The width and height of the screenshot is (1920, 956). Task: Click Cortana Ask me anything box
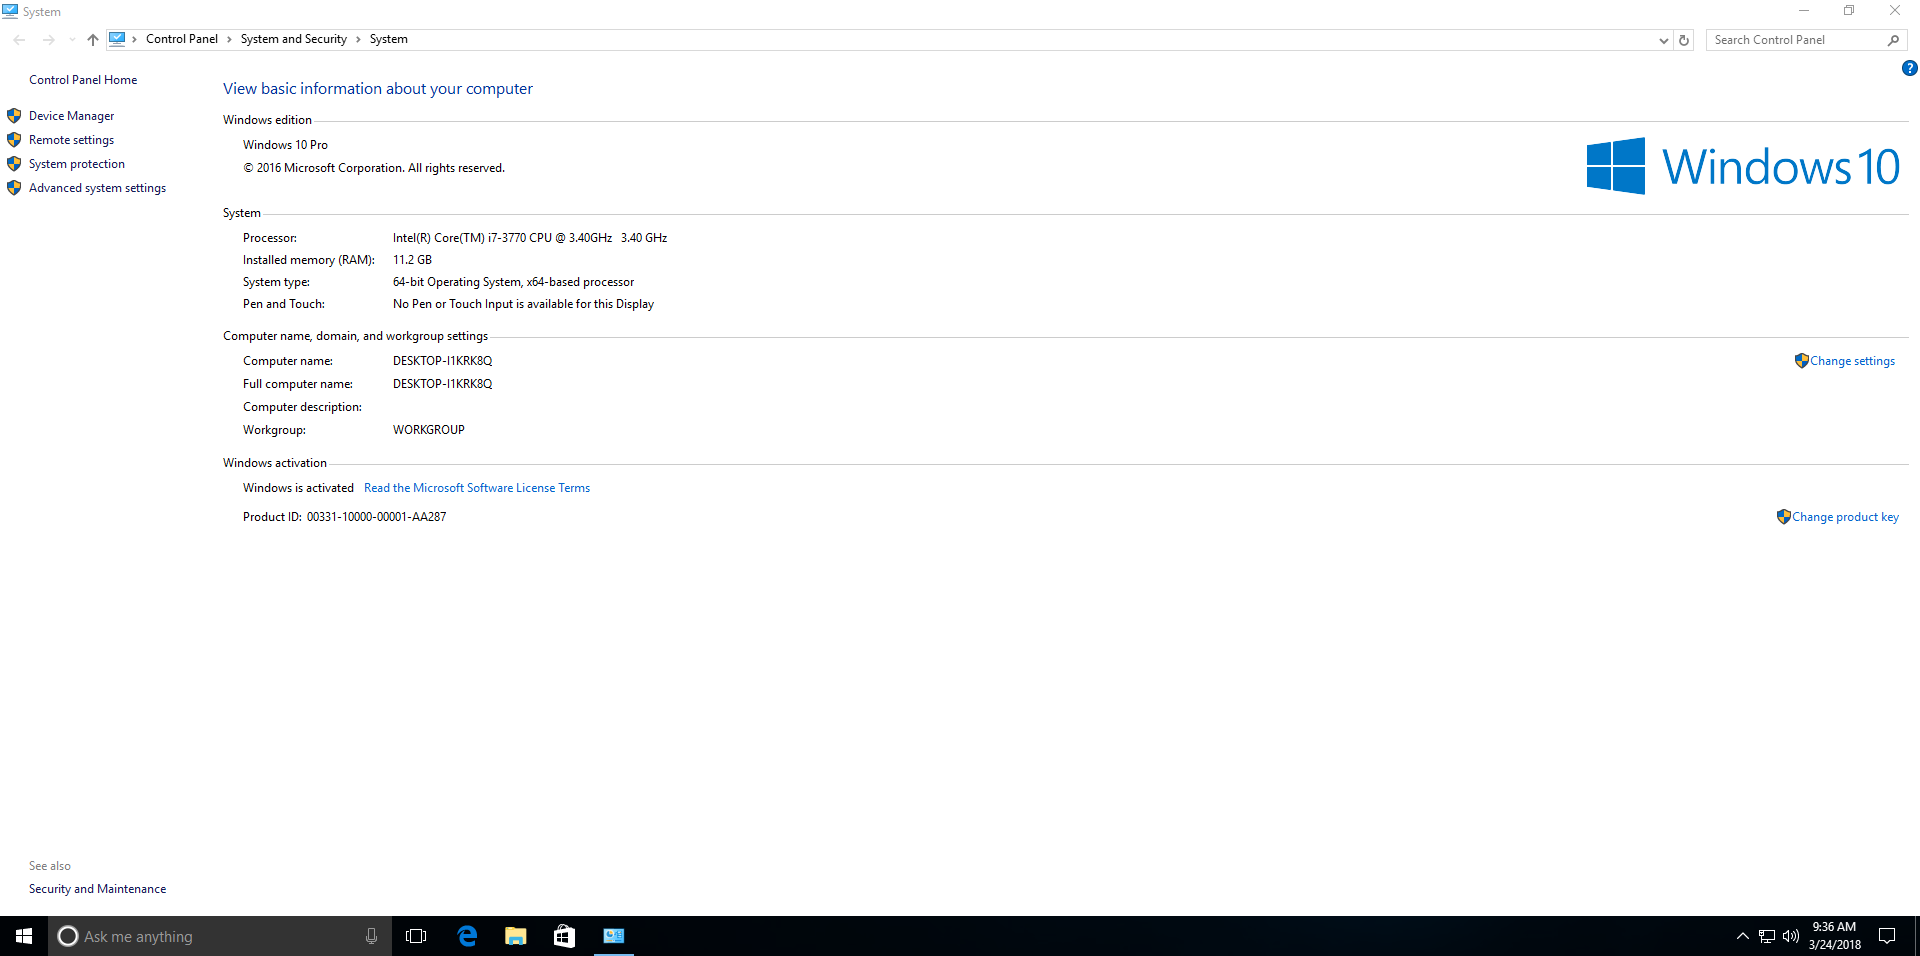[220, 936]
